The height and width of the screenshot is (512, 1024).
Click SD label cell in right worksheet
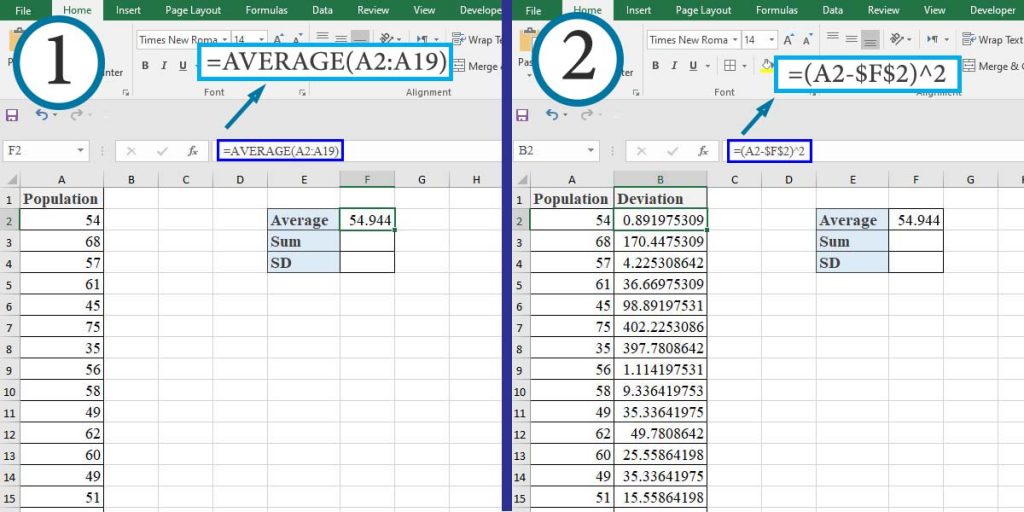[852, 263]
